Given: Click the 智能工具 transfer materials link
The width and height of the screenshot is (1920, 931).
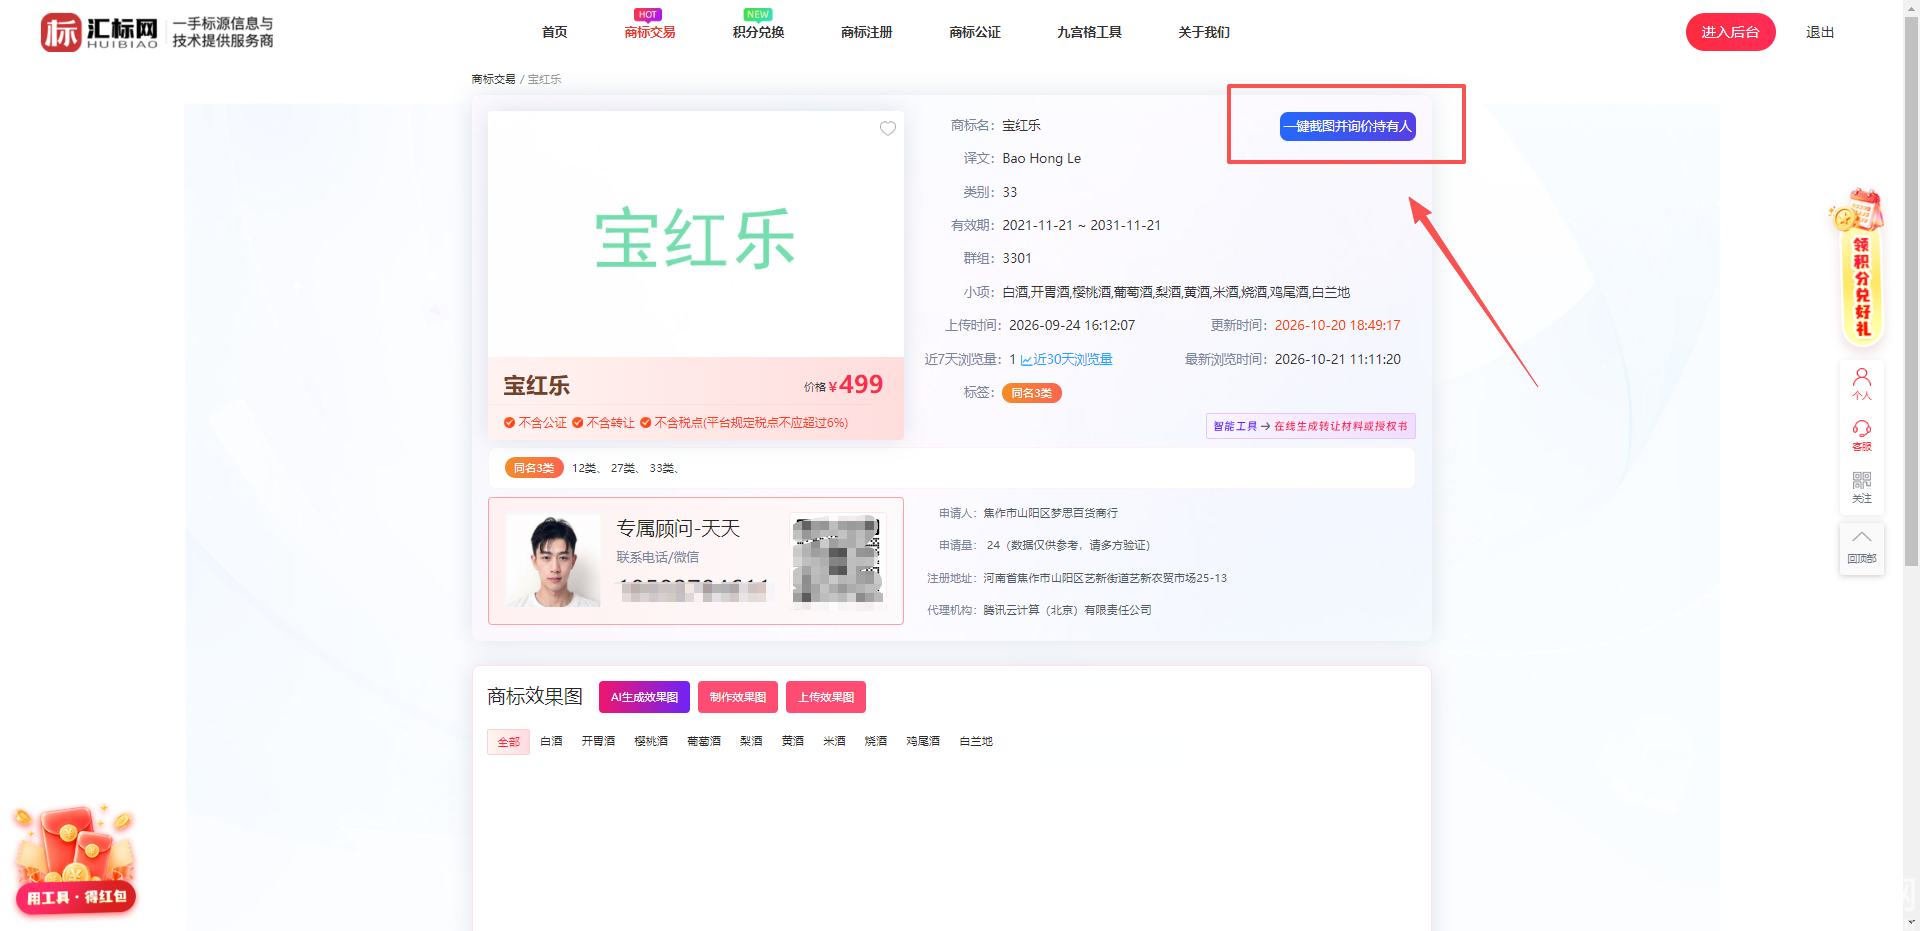Looking at the screenshot, I should [x=1310, y=426].
